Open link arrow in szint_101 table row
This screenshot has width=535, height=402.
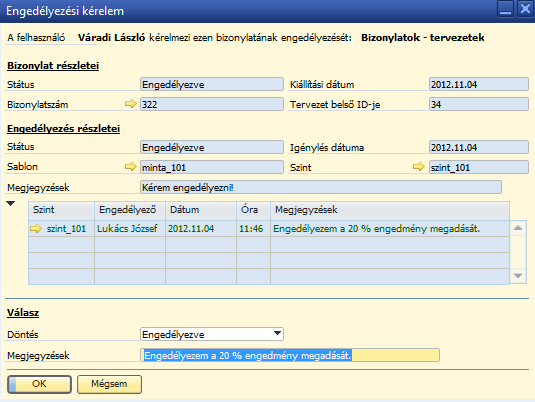point(36,228)
